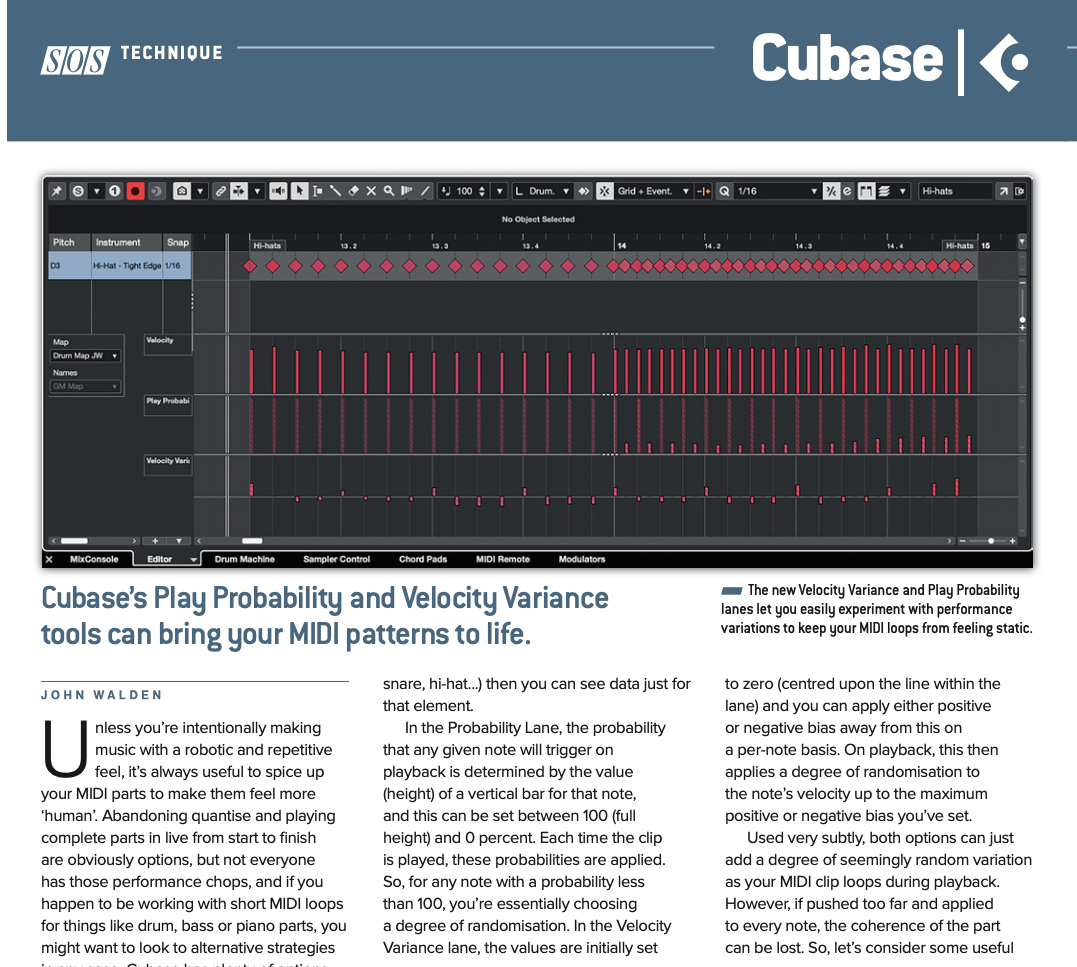The height and width of the screenshot is (967, 1077).
Task: Toggle the slash-dots icon beside quantize field
Action: [831, 191]
